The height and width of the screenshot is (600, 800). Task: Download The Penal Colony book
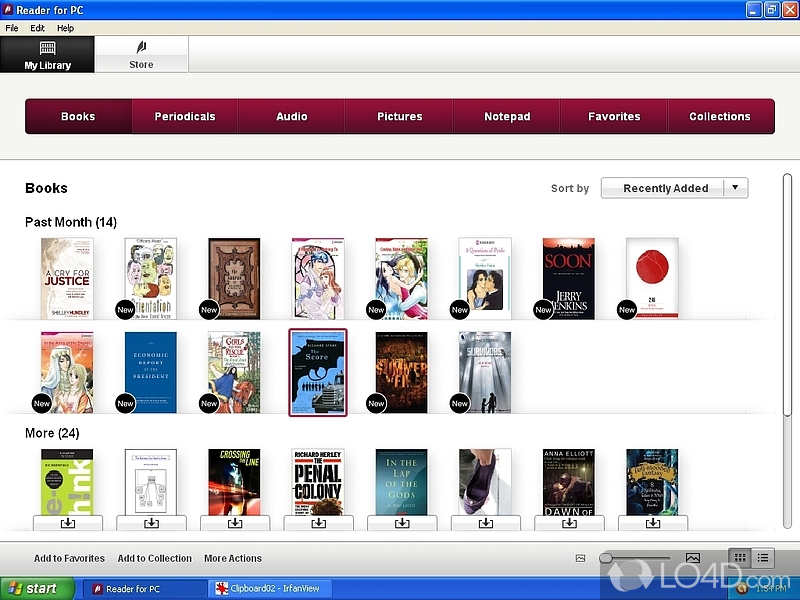coord(318,523)
